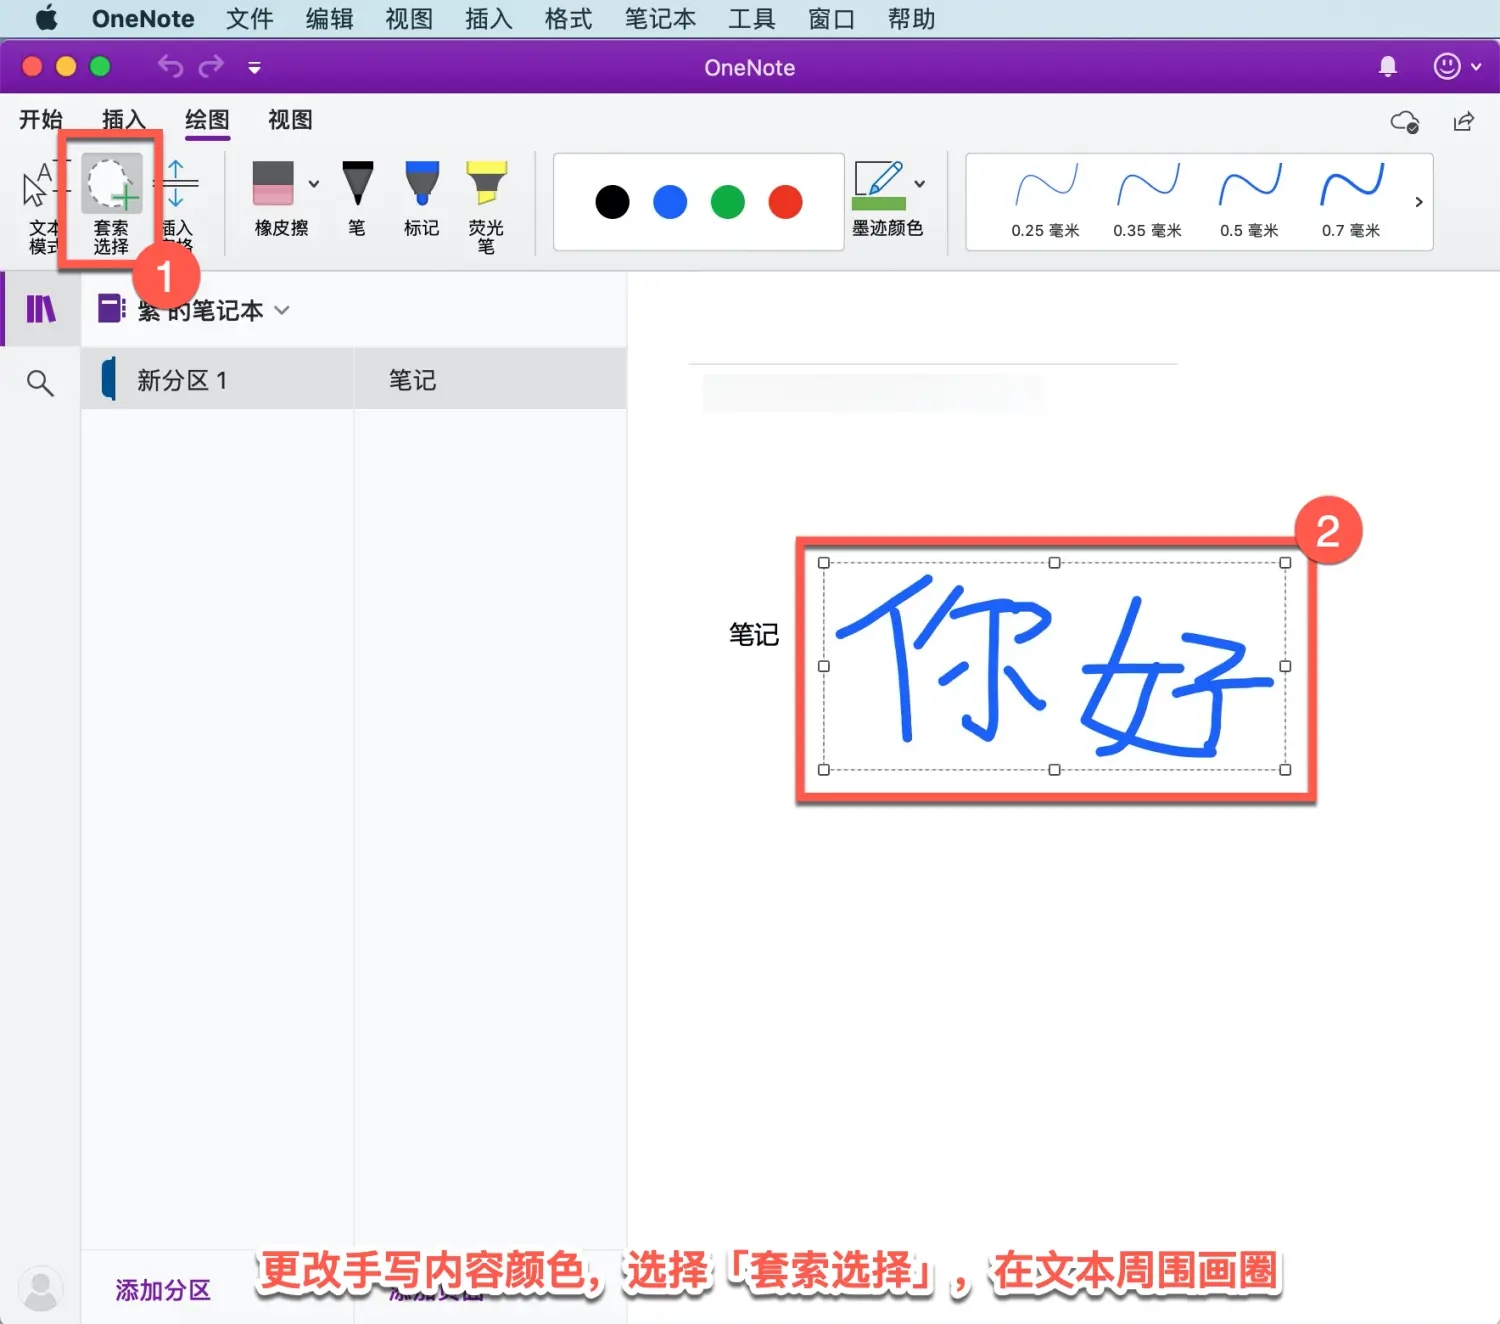
Task: Expand the 紫 的笔记本 notebook selector
Action: pos(282,310)
